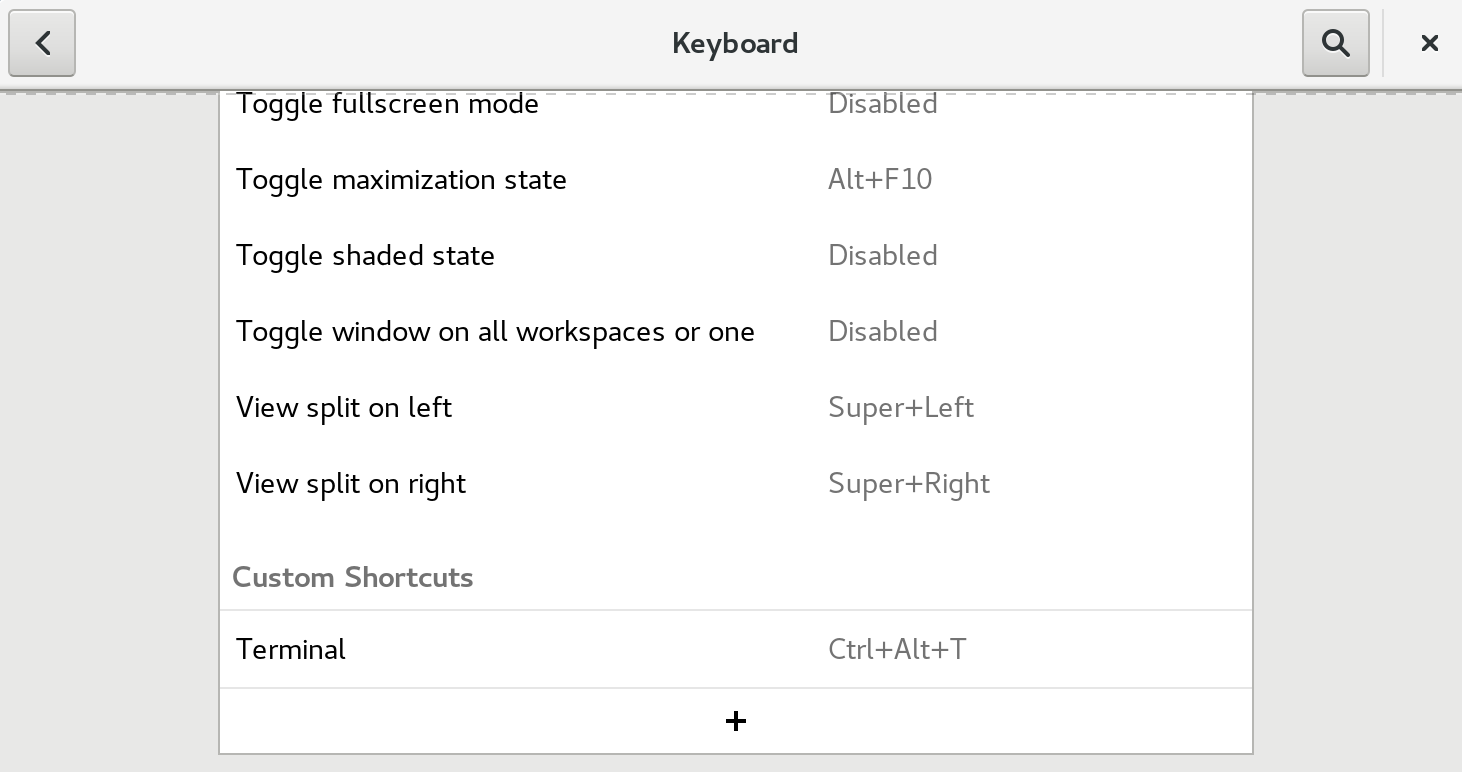Image resolution: width=1462 pixels, height=772 pixels.
Task: Select the View split on right entry
Action: pyautogui.click(x=736, y=484)
